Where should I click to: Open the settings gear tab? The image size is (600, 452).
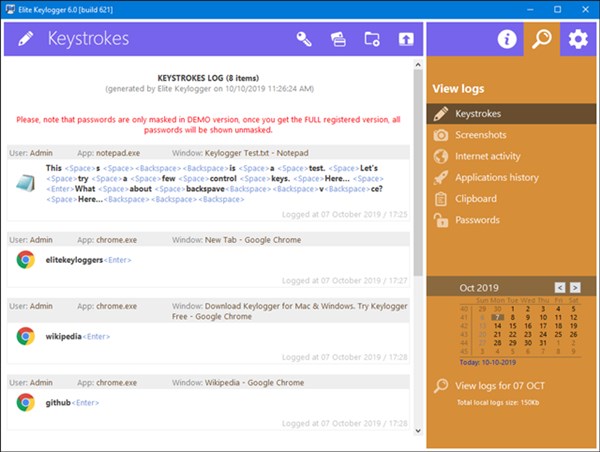(x=578, y=39)
